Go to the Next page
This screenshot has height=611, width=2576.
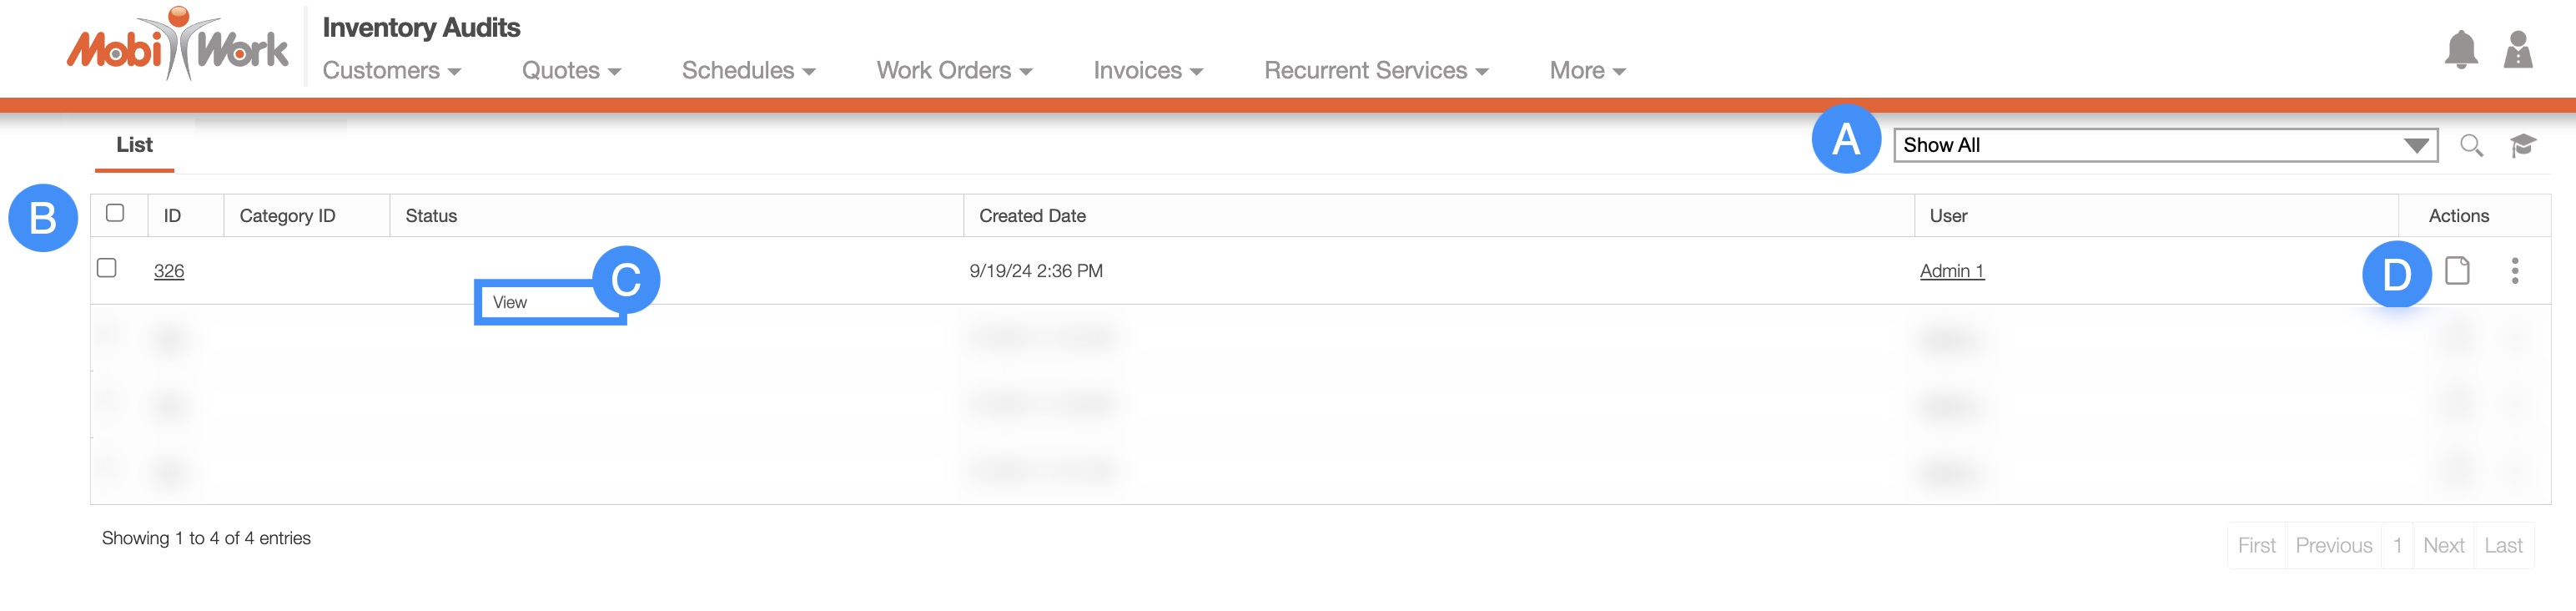click(x=2443, y=546)
